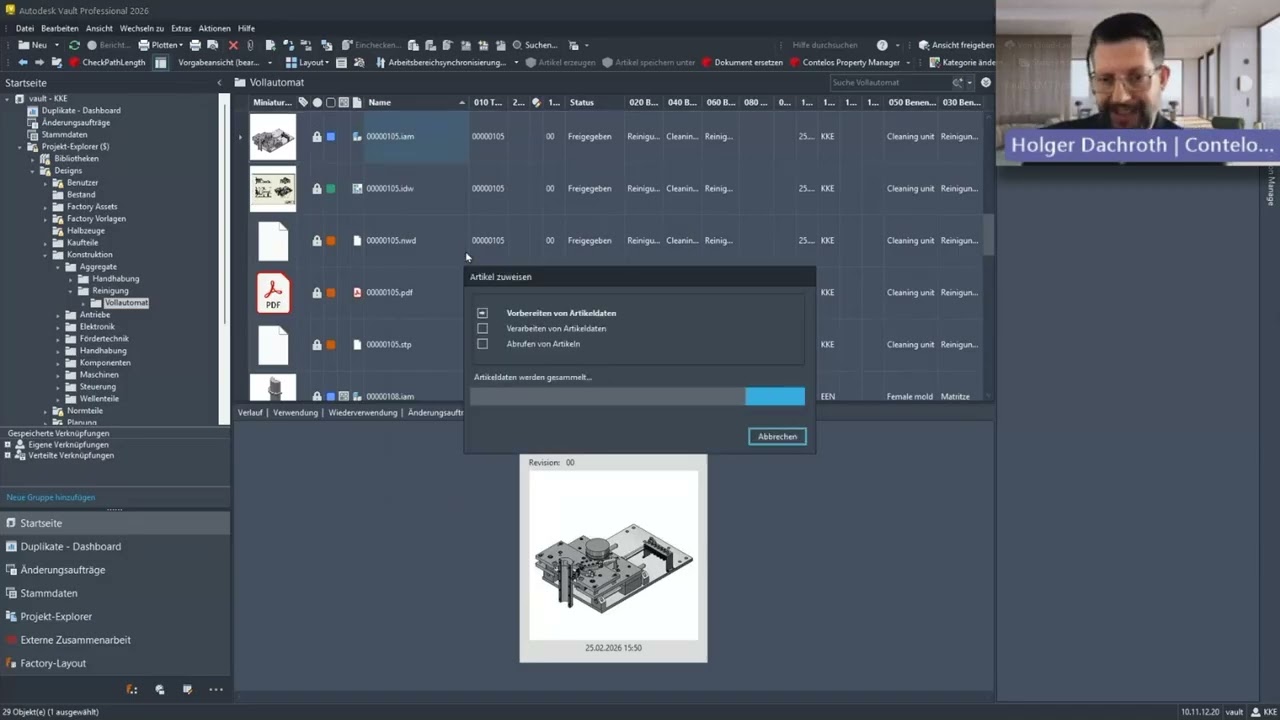
Task: Click more options dots in navigation strip
Action: pos(216,689)
